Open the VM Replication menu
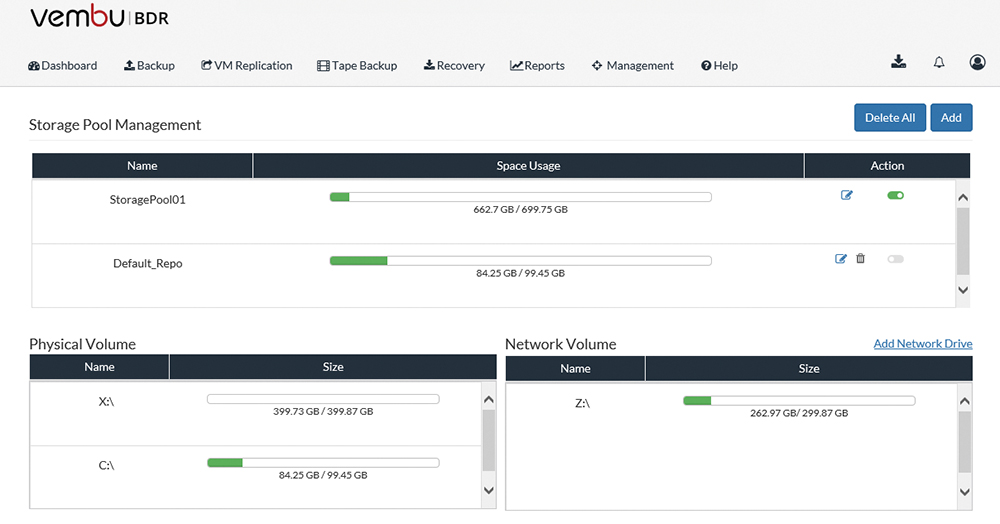The width and height of the screenshot is (1000, 524). (246, 66)
